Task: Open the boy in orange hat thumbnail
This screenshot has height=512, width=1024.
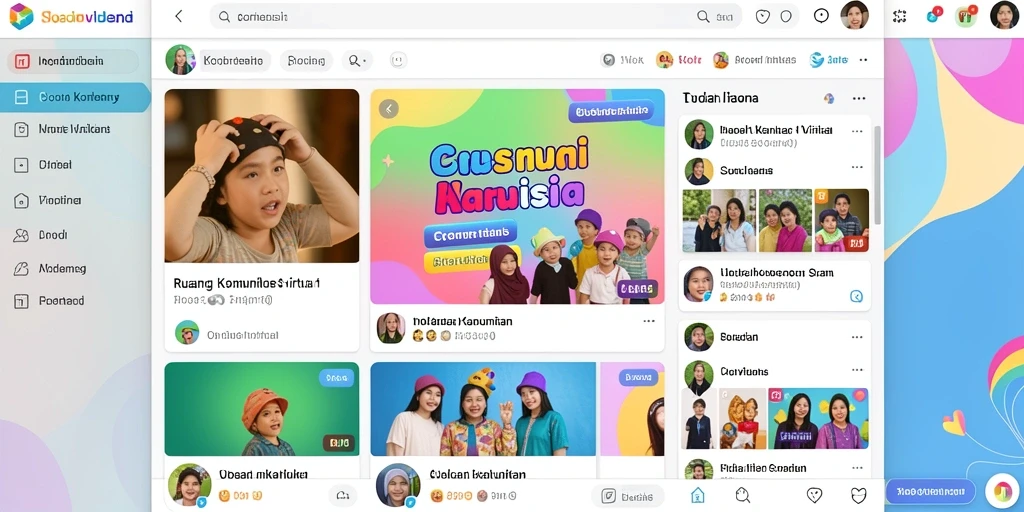Action: coord(262,409)
